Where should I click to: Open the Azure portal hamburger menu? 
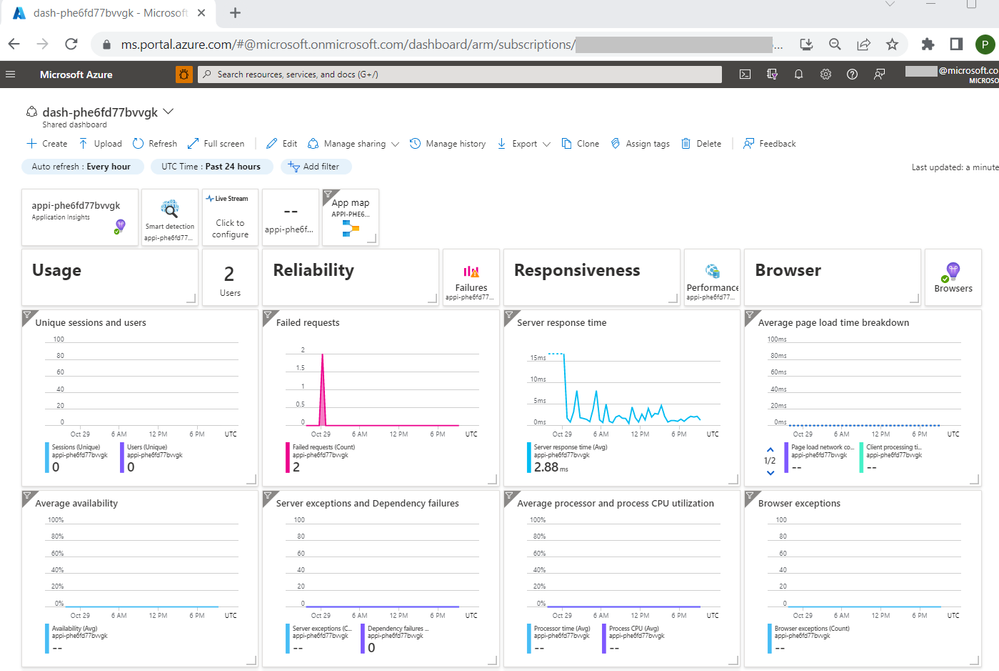[x=10, y=75]
